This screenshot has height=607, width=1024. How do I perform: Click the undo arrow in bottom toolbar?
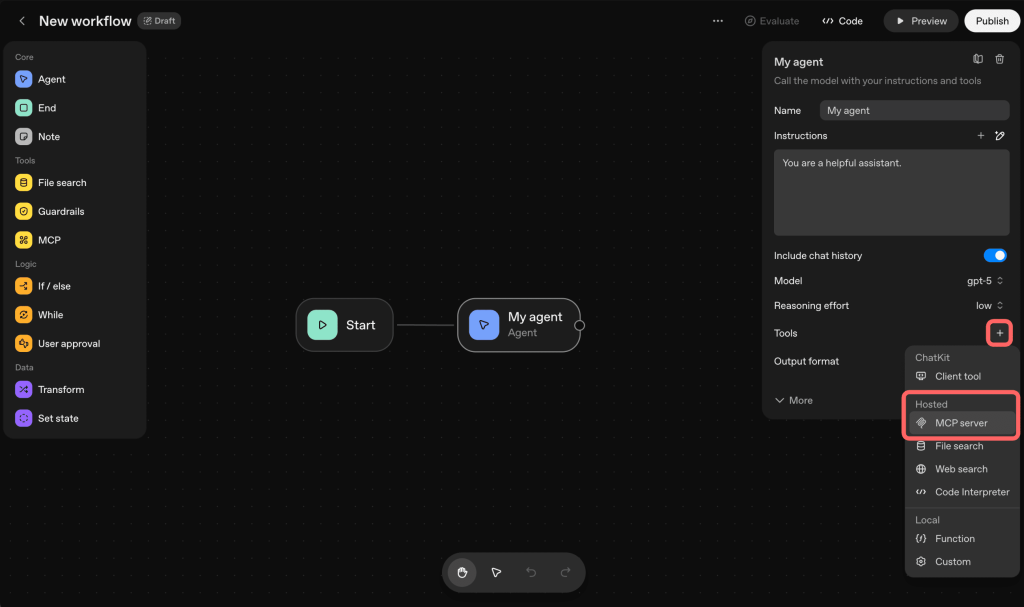pos(531,572)
